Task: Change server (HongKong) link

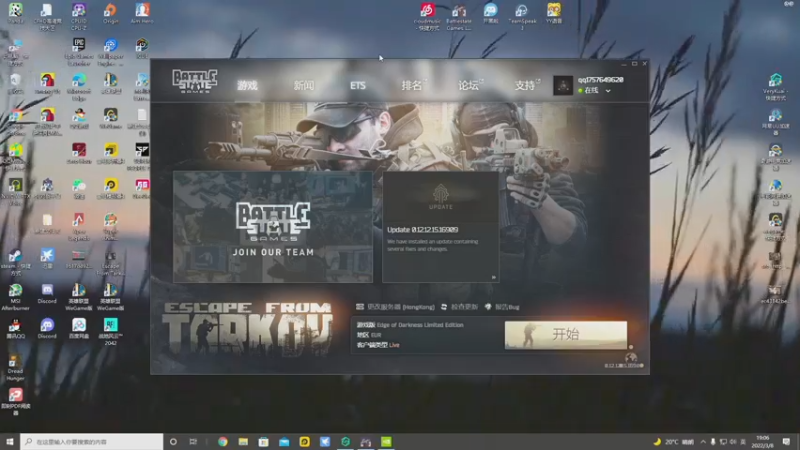Action: [x=395, y=307]
